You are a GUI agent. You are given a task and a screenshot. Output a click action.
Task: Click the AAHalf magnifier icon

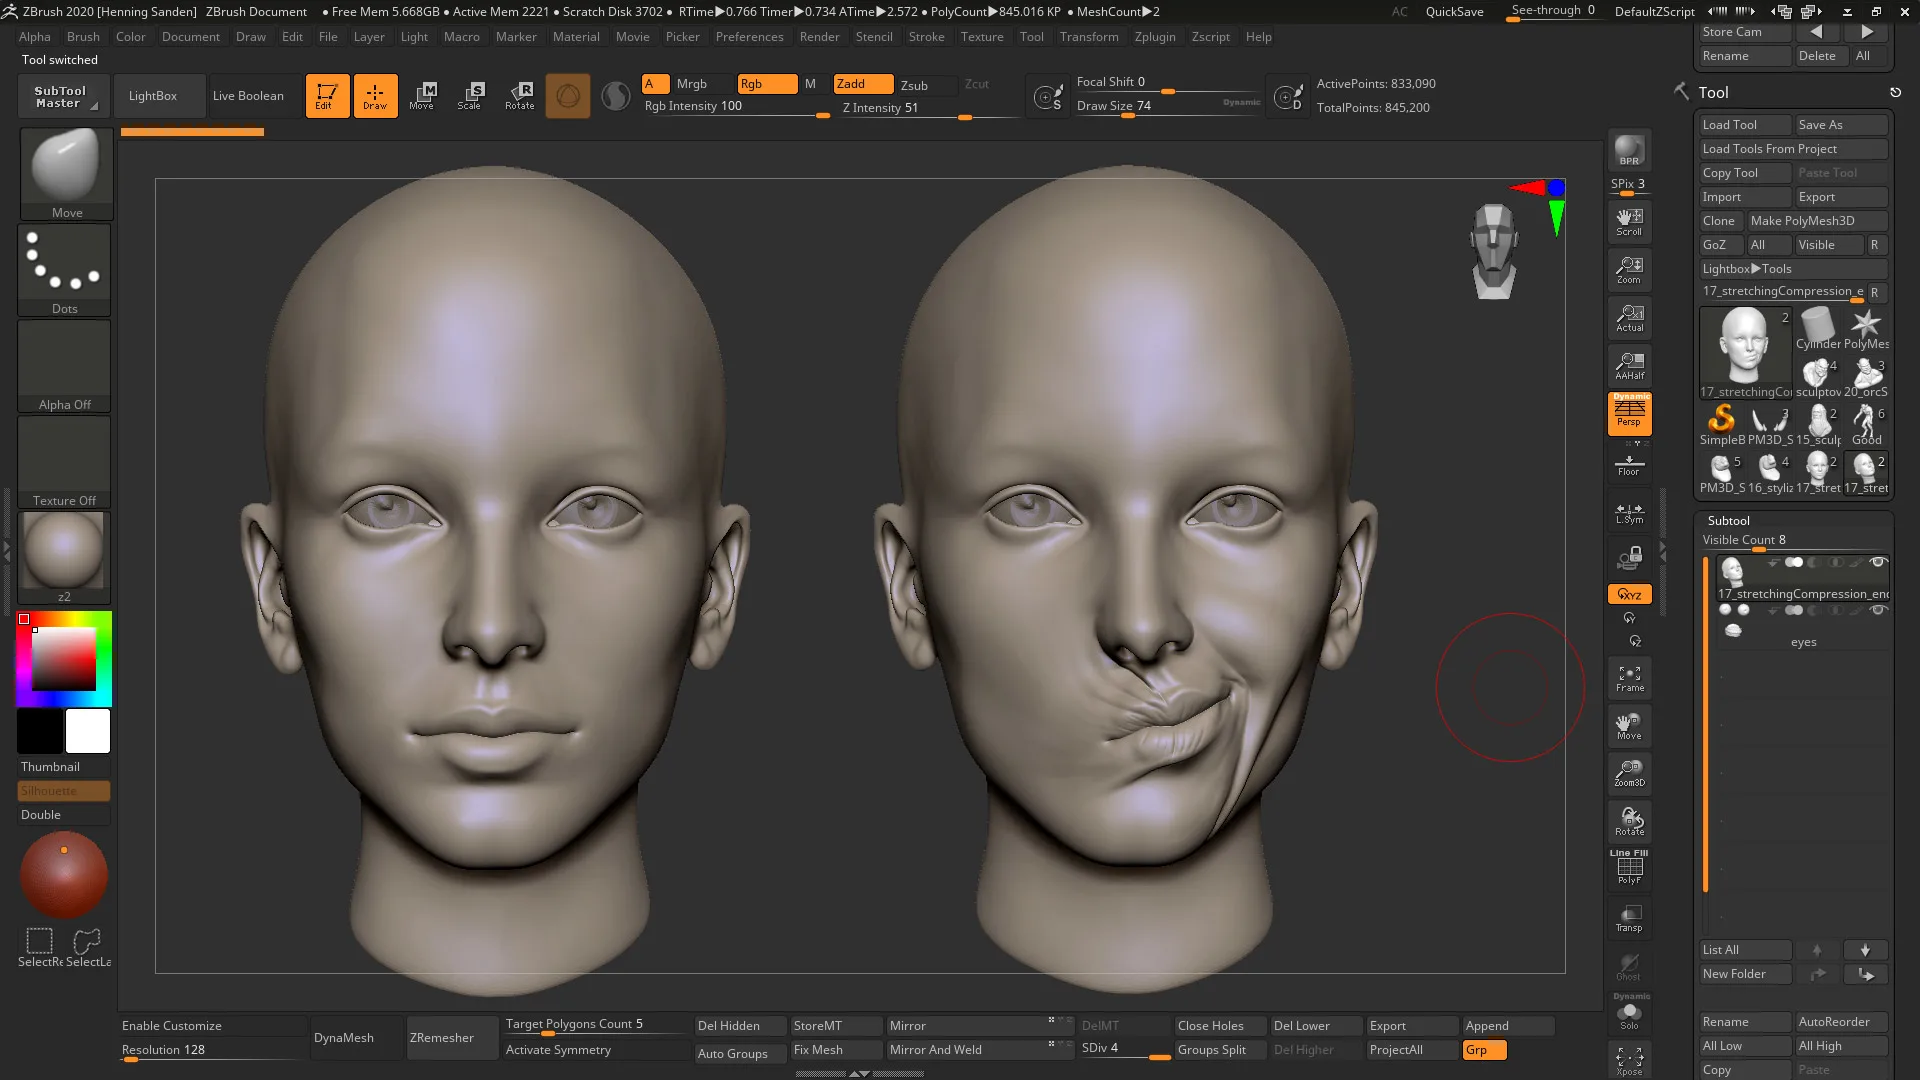(x=1629, y=365)
